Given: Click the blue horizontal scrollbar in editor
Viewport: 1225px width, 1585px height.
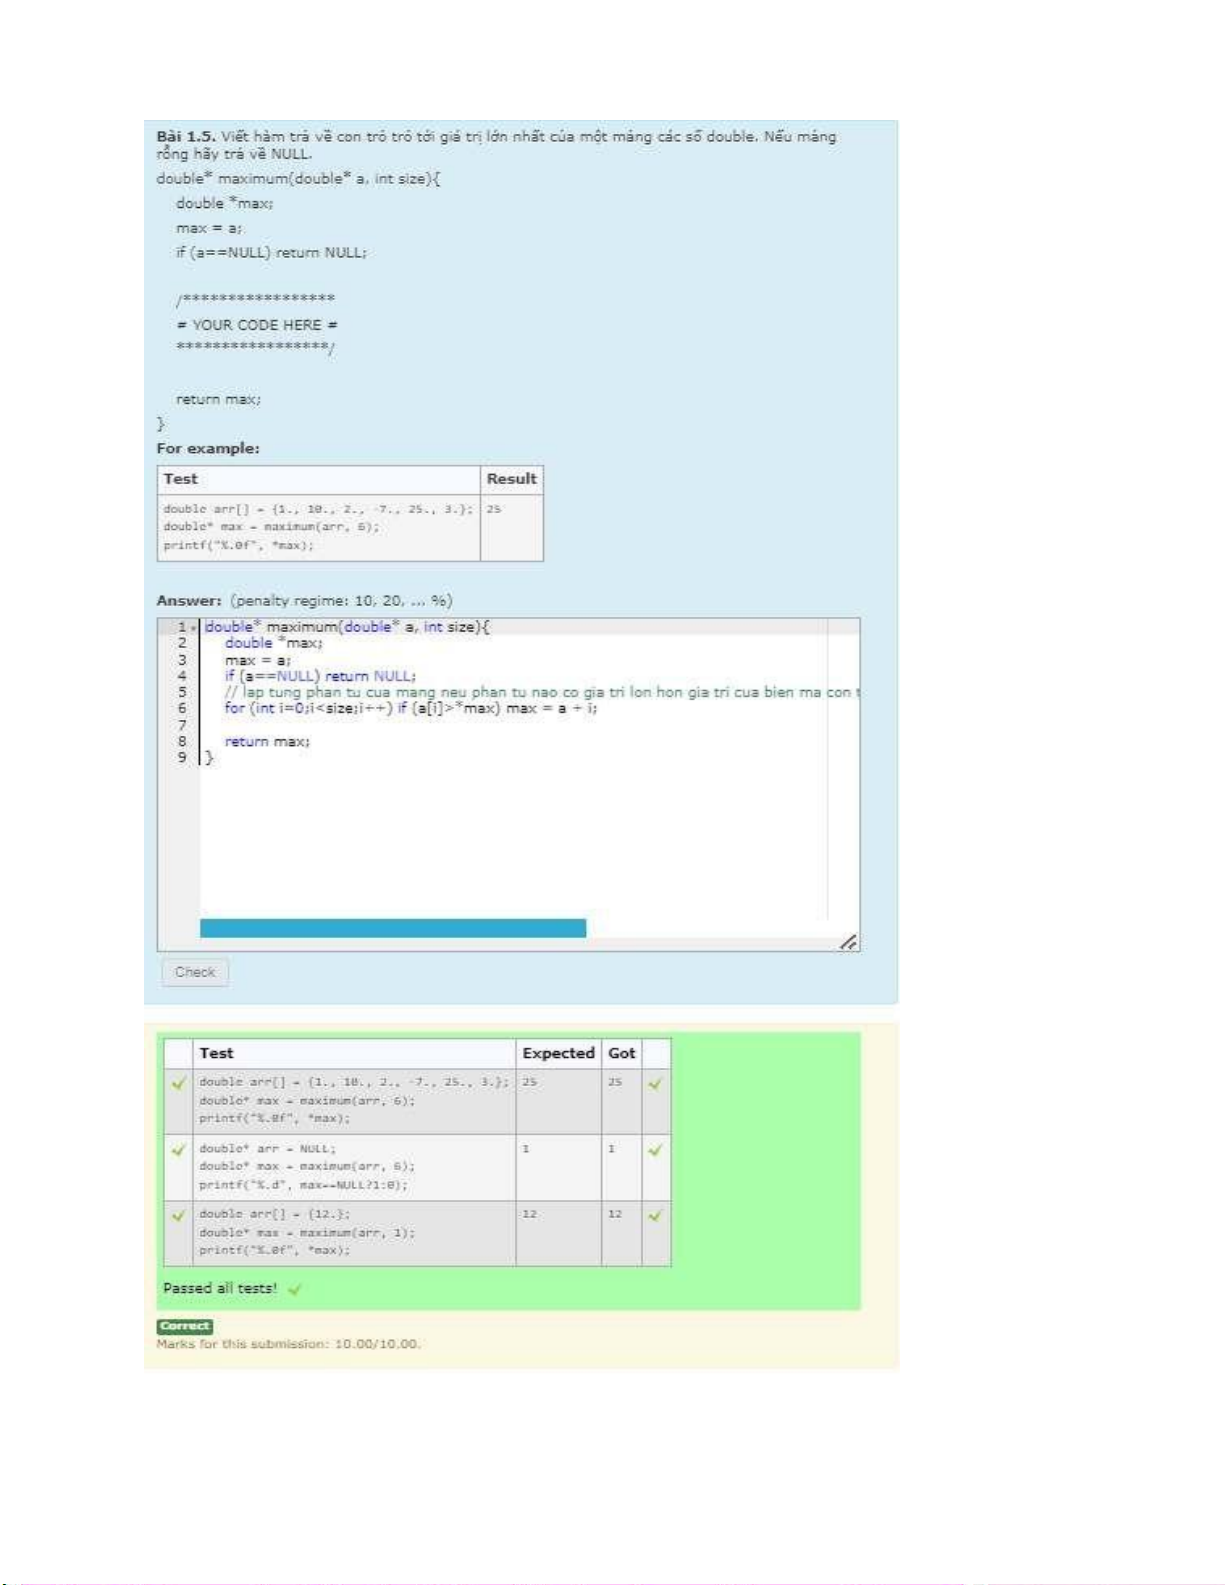Looking at the screenshot, I should pos(392,928).
